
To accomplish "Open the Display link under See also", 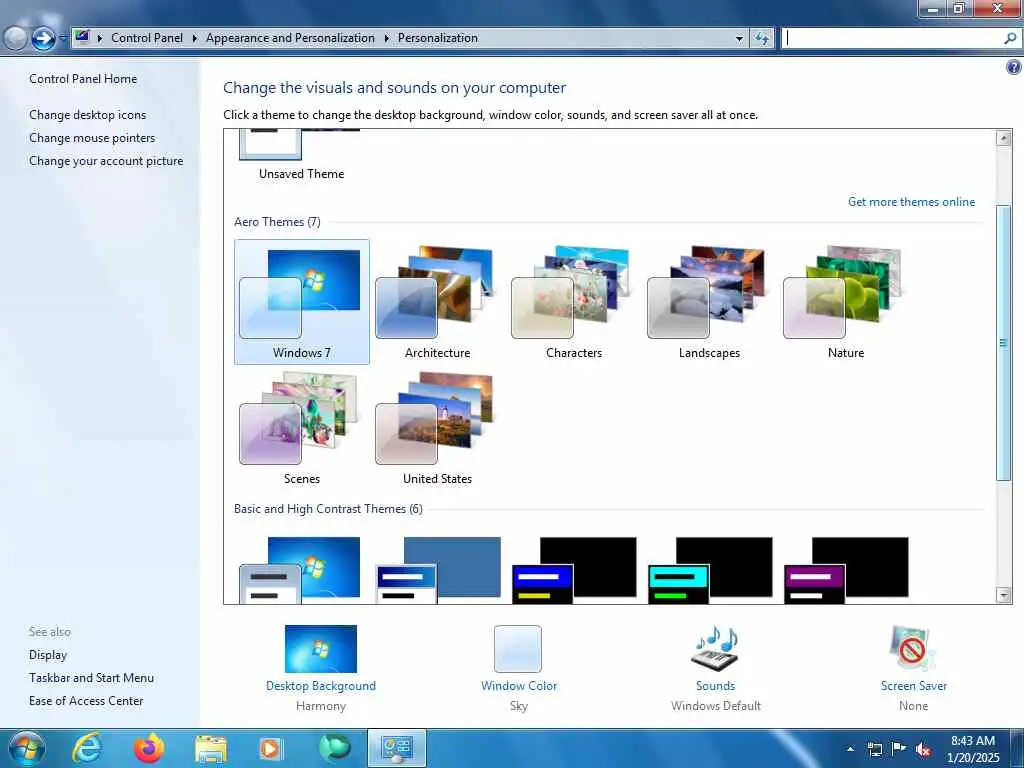I will click(x=48, y=654).
